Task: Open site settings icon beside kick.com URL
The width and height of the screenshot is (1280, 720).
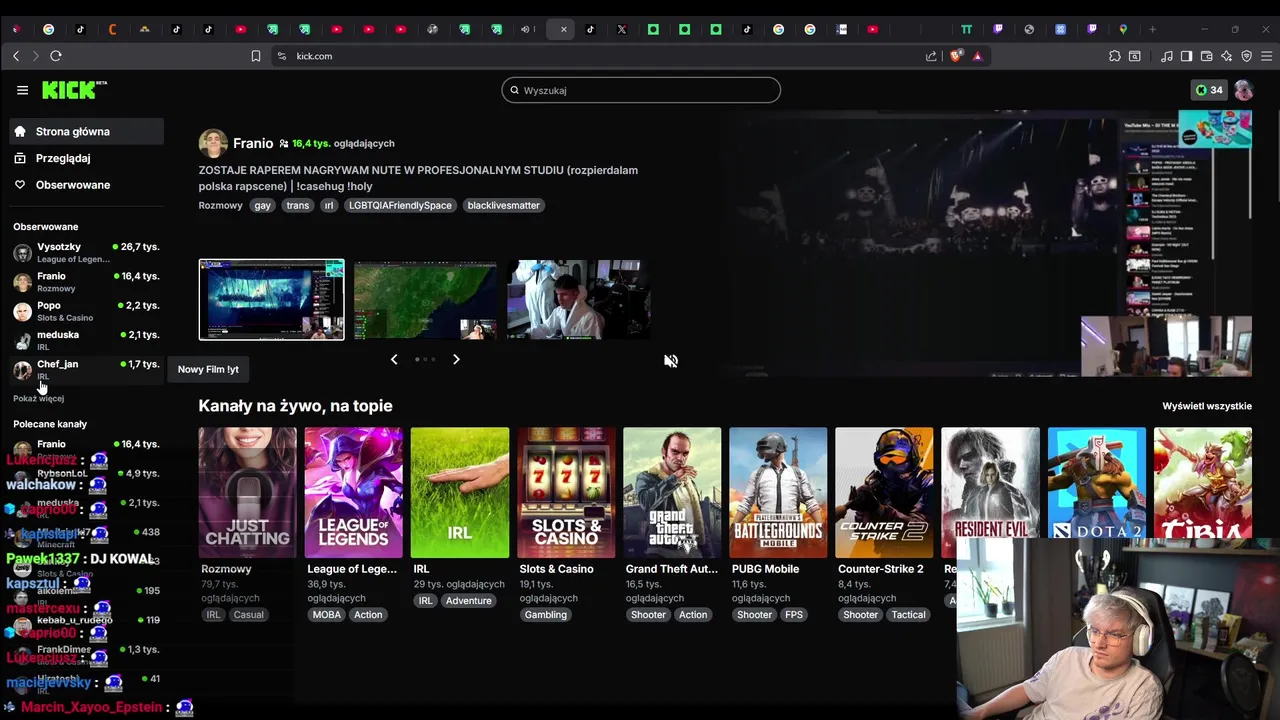Action: [x=282, y=56]
